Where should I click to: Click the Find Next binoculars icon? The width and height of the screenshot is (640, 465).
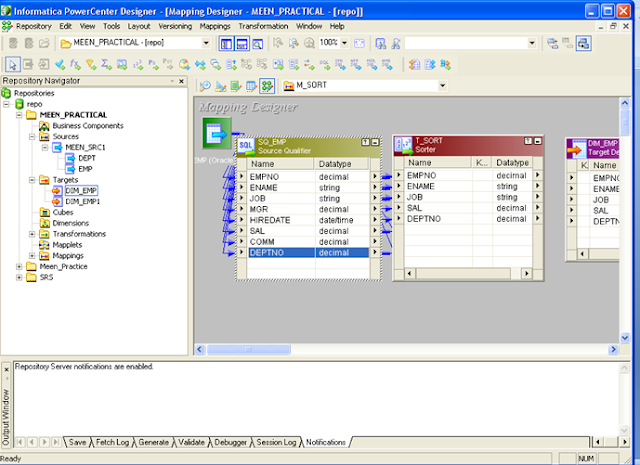pos(396,43)
